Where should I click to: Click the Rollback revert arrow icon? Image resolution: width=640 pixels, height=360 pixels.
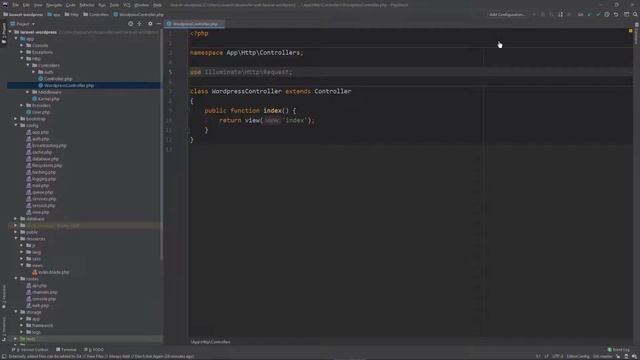point(616,14)
